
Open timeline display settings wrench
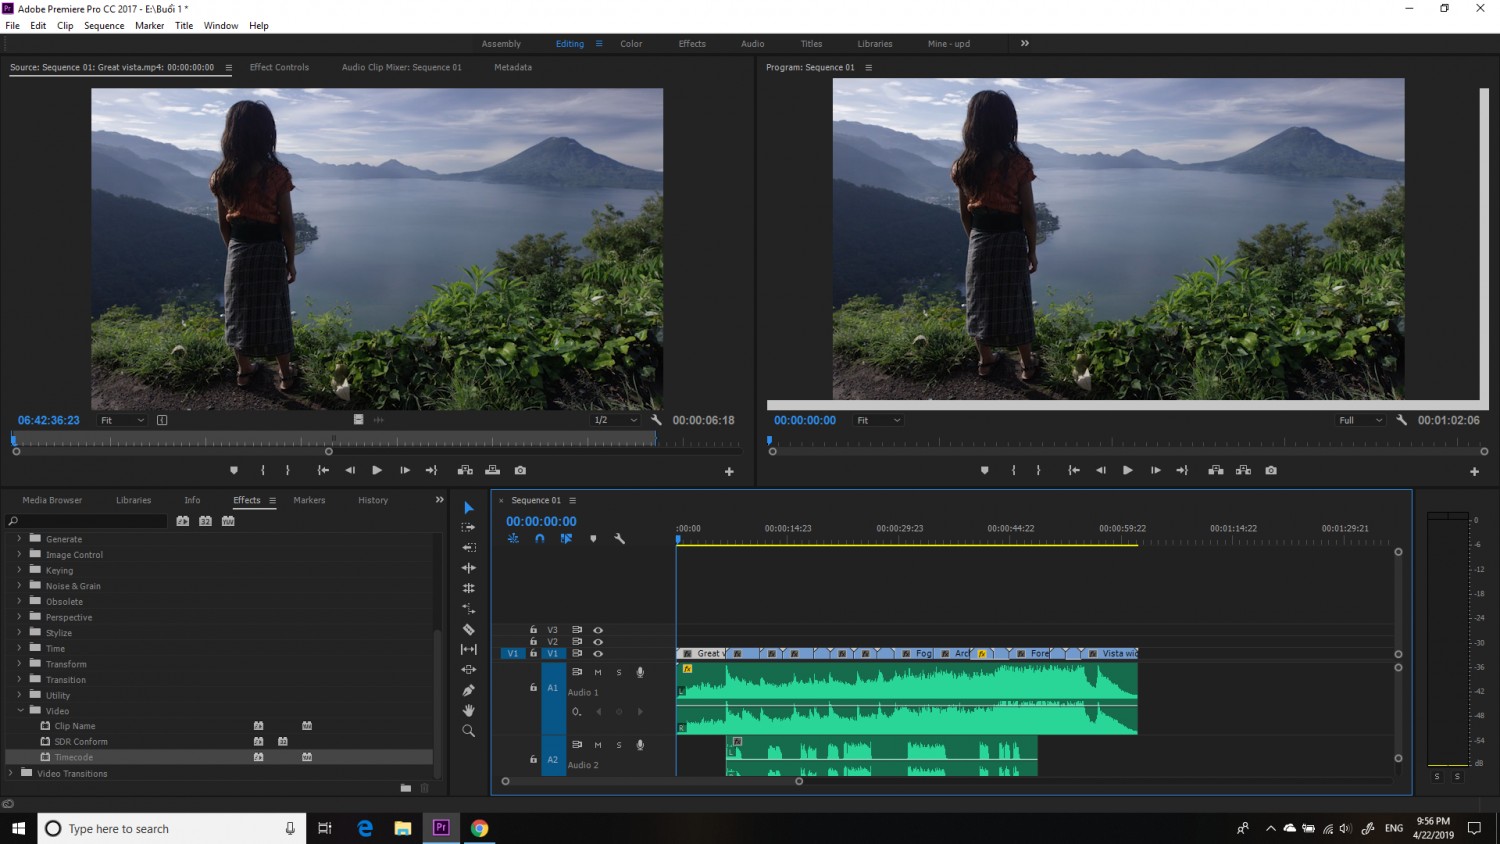pos(619,539)
